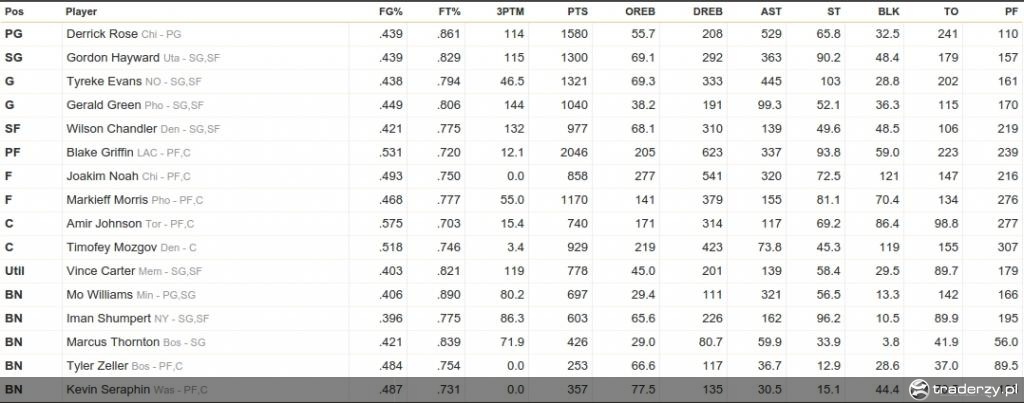Click Kevin Seraphin player name

click(x=108, y=389)
